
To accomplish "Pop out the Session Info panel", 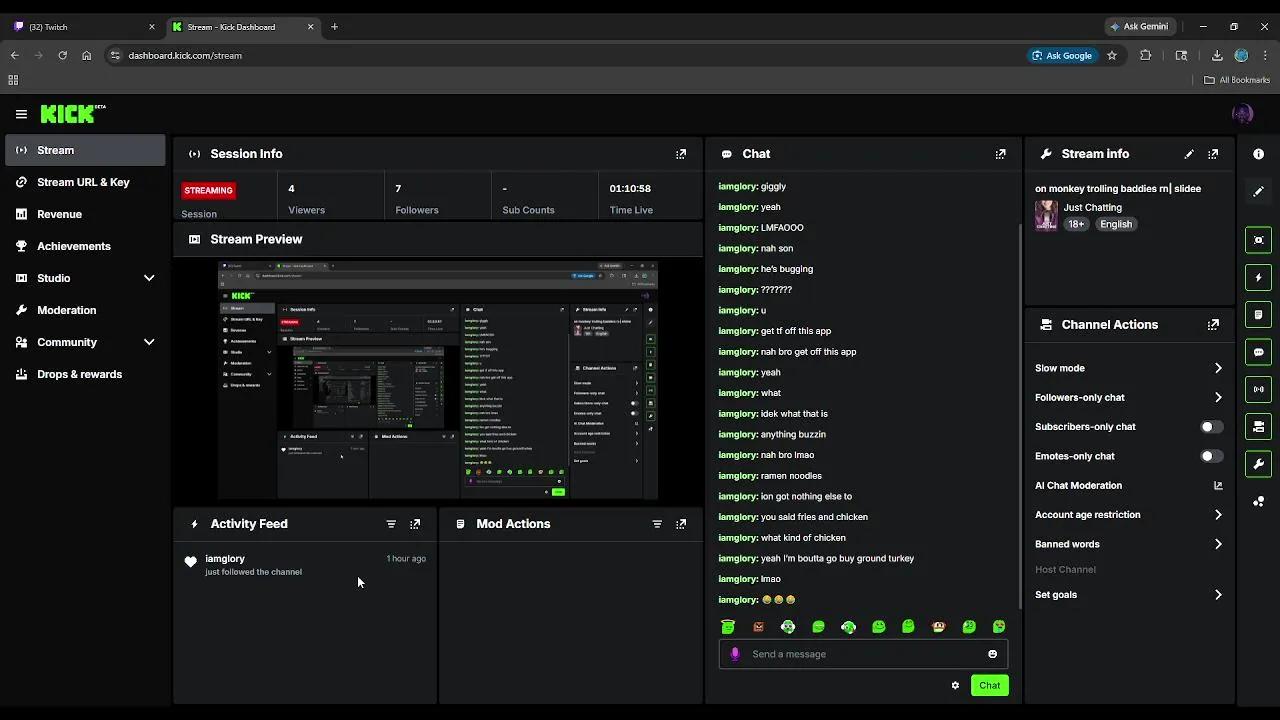I will click(x=681, y=154).
